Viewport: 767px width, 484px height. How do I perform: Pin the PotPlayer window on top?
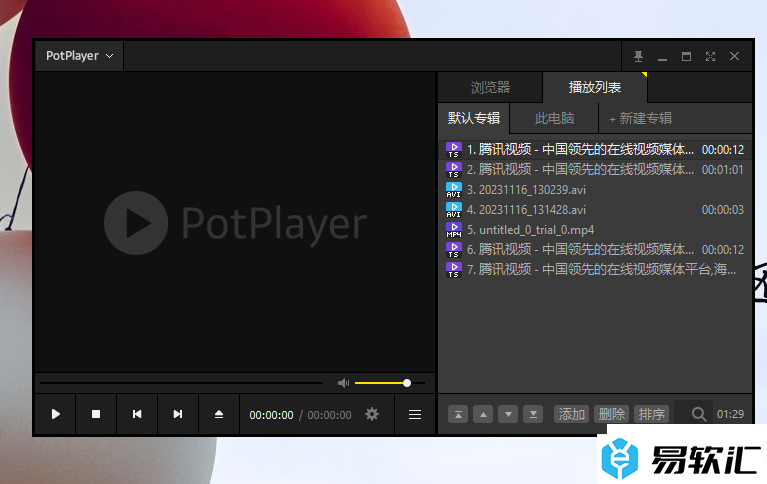click(x=638, y=56)
